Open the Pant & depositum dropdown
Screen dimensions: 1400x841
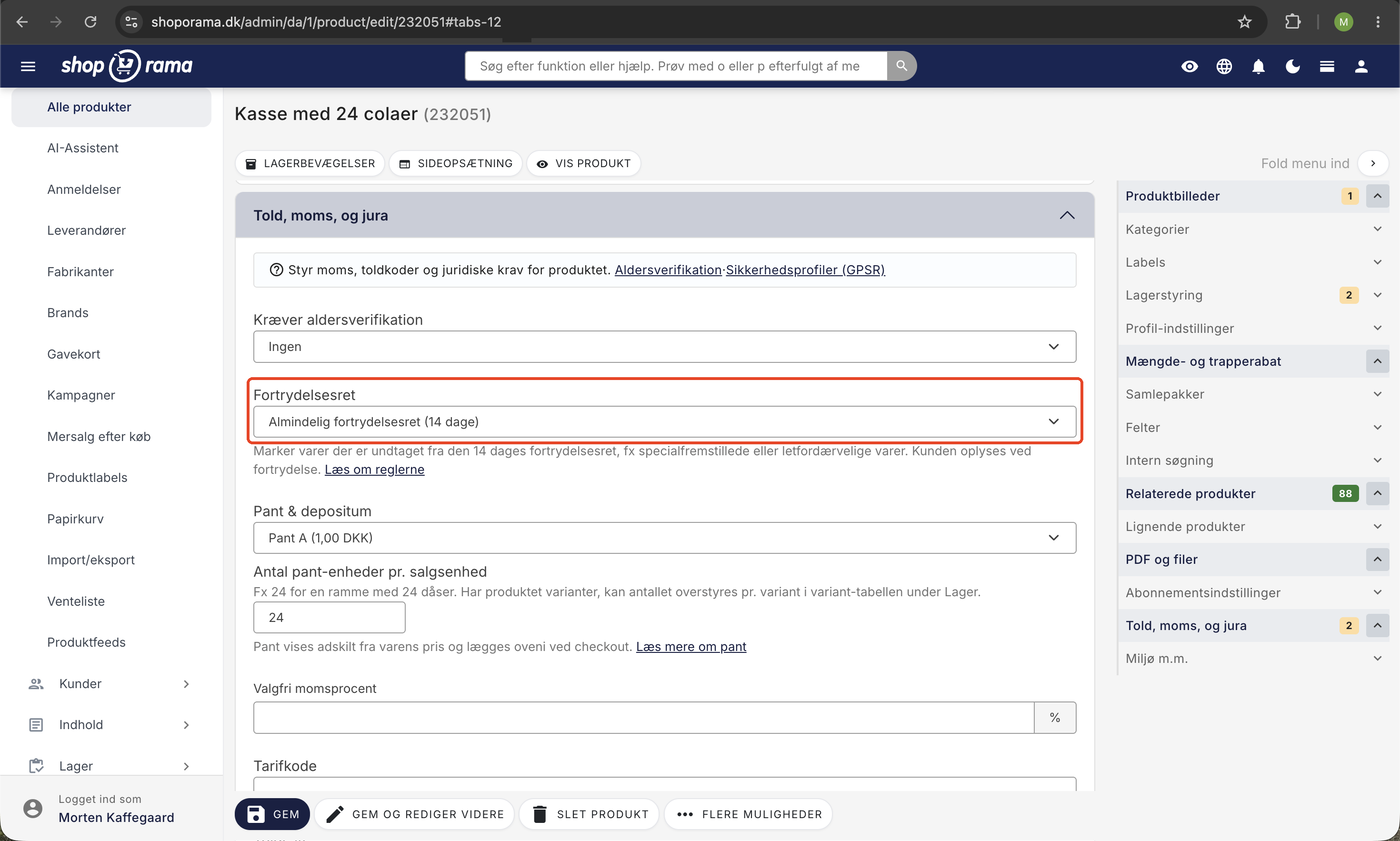(665, 537)
